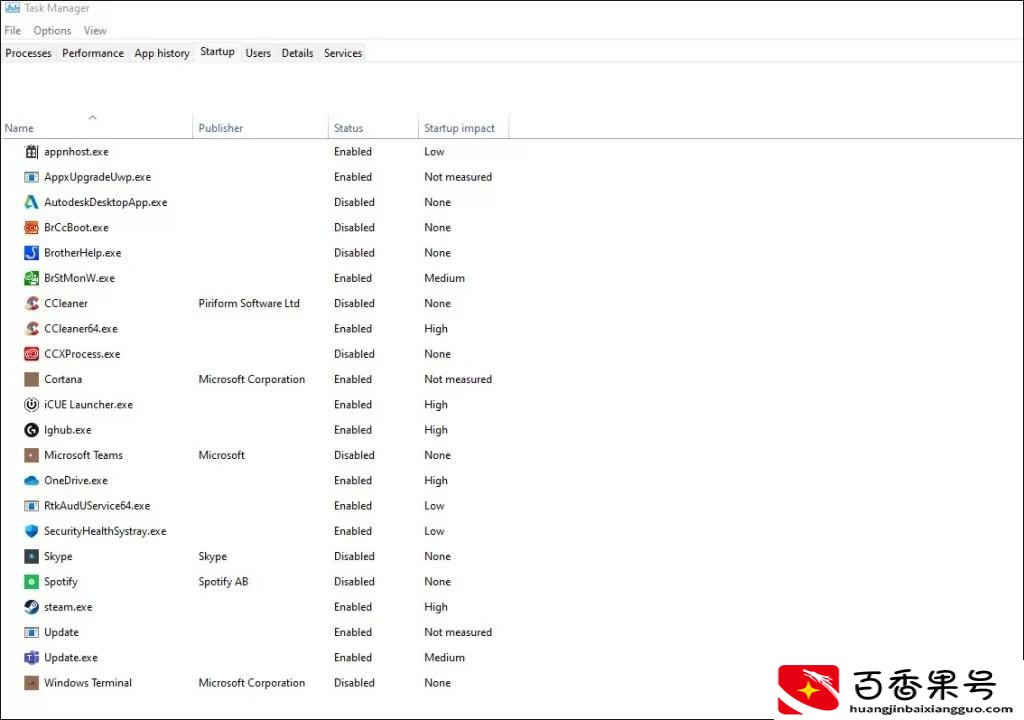This screenshot has width=1024, height=720.
Task: Click the Enabled status of steam.exe
Action: [353, 607]
